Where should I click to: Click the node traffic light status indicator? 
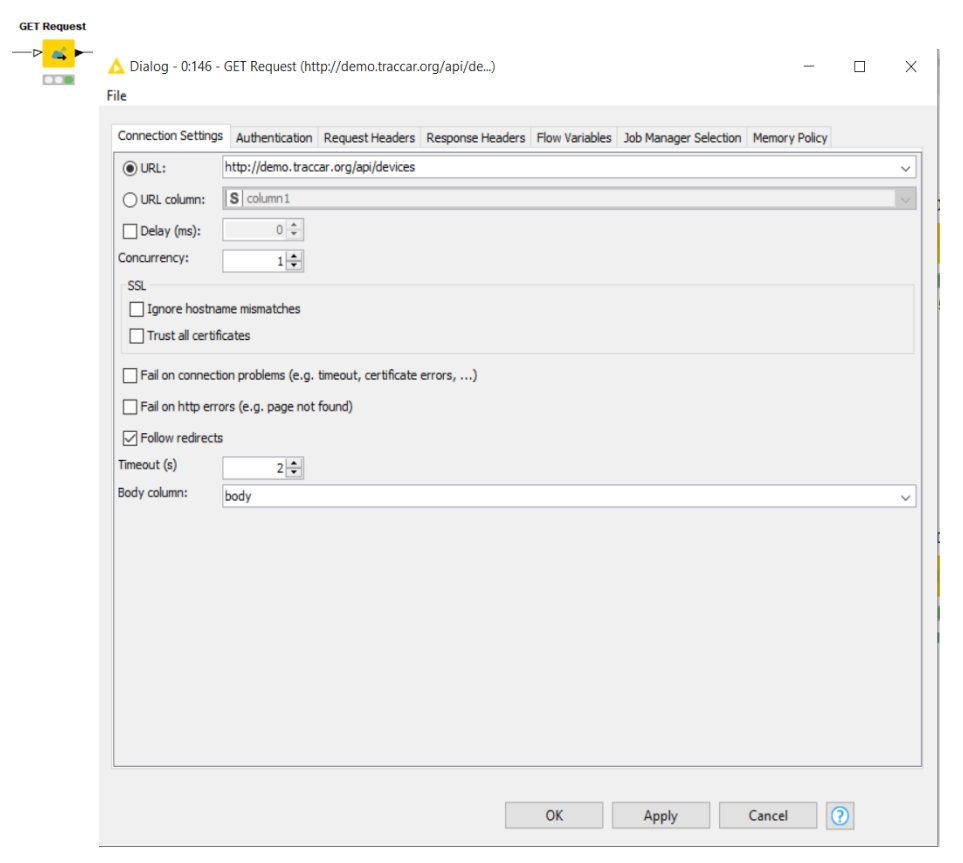pos(58,79)
